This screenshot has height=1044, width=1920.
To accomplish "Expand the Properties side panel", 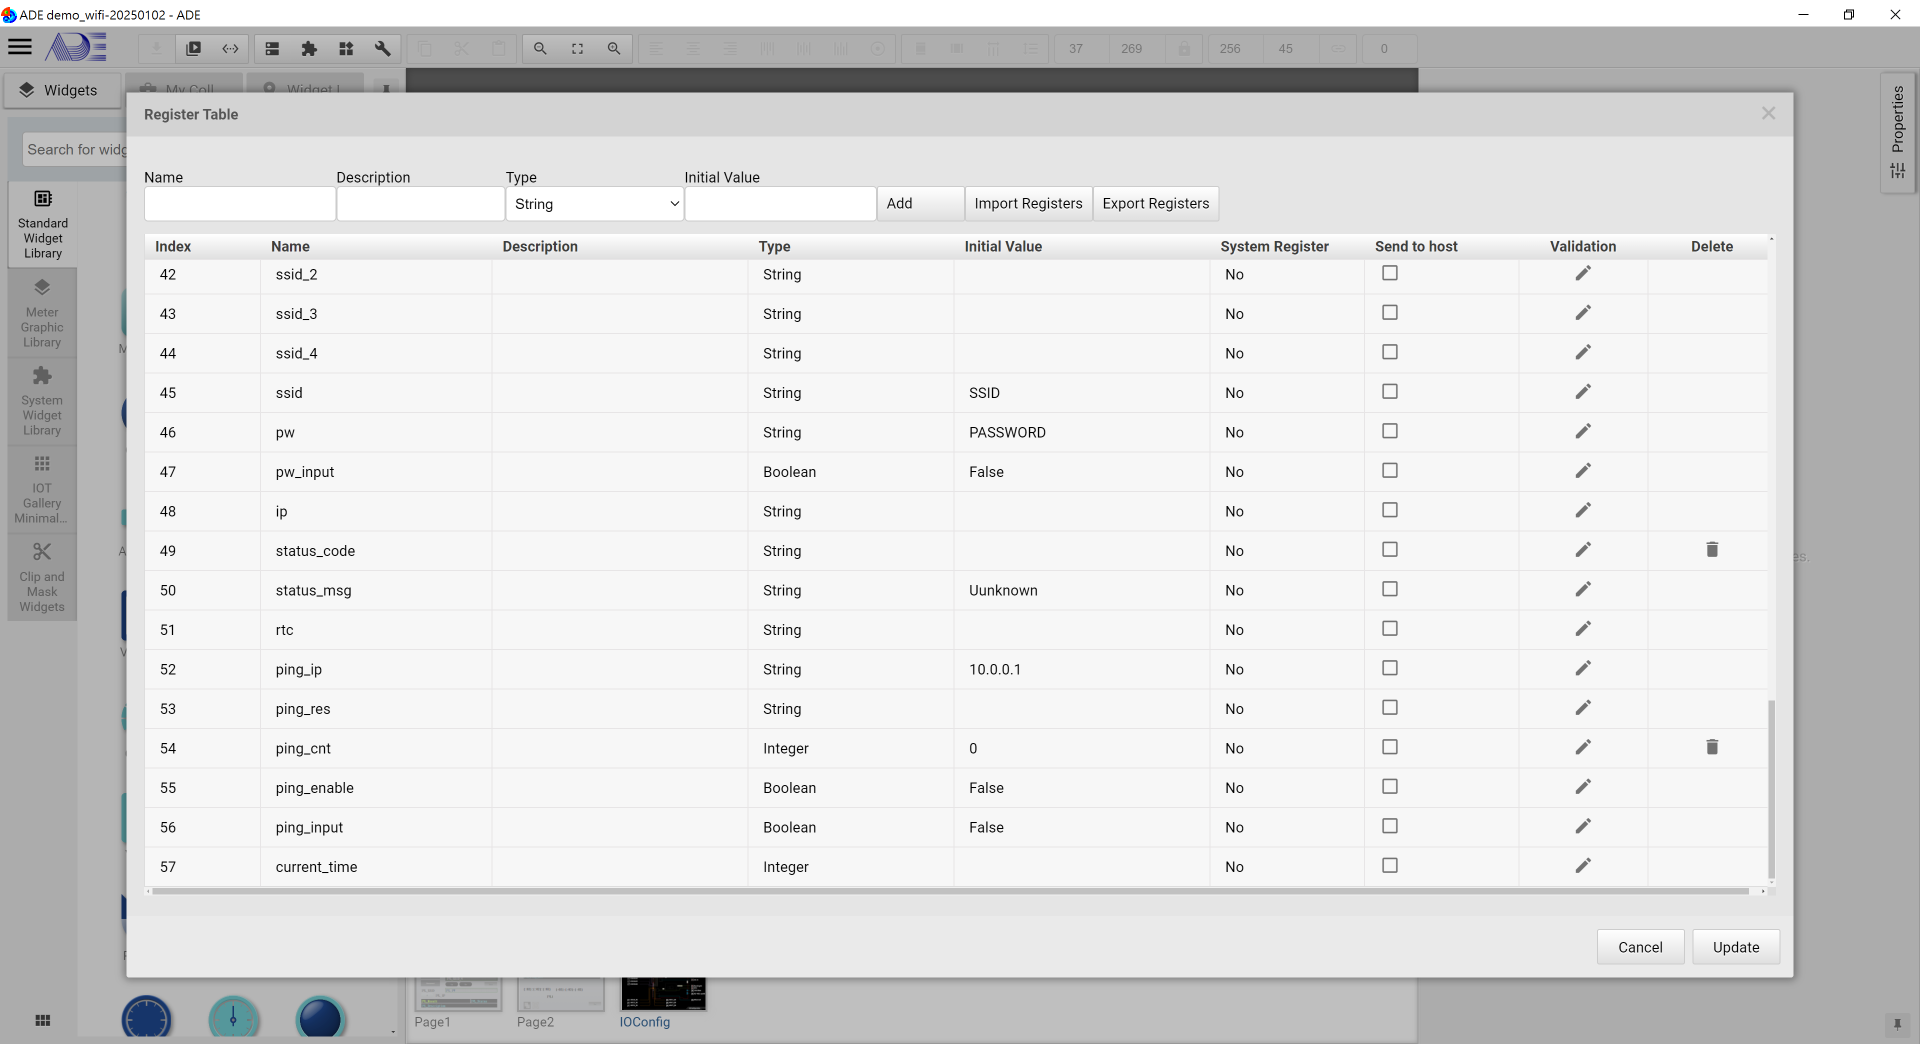I will coord(1897,132).
